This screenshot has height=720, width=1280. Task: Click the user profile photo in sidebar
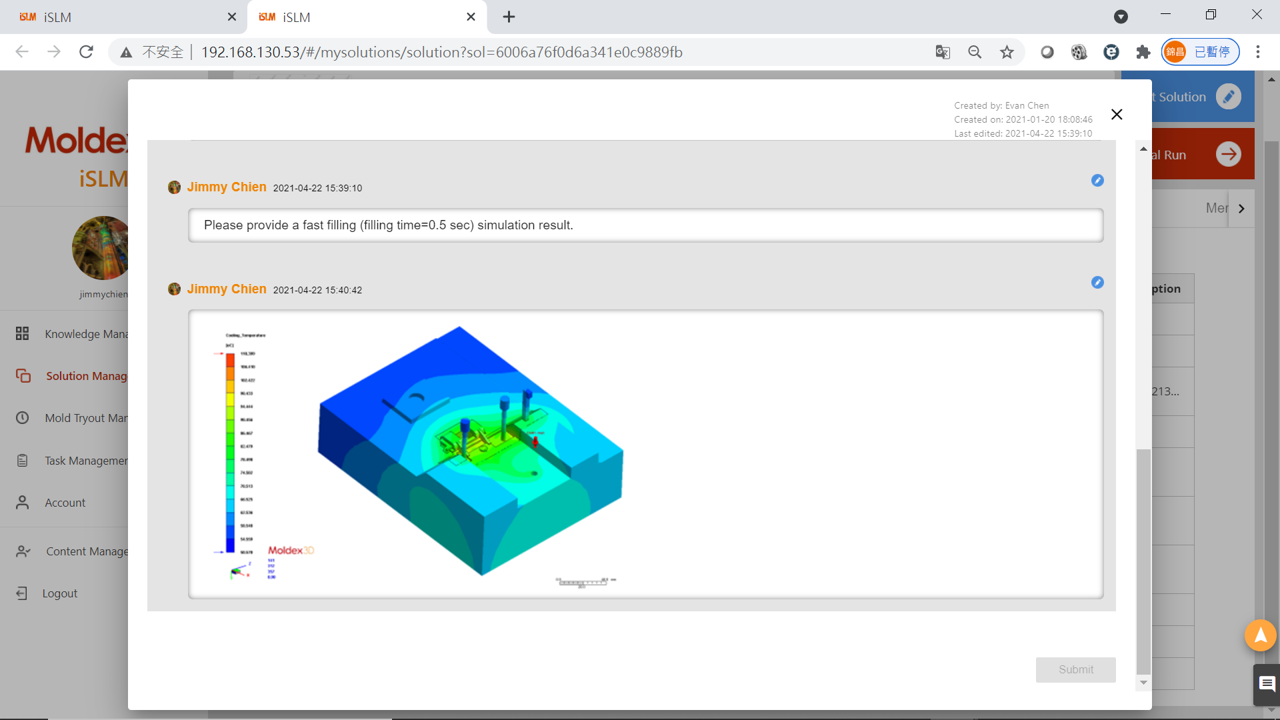coord(100,248)
